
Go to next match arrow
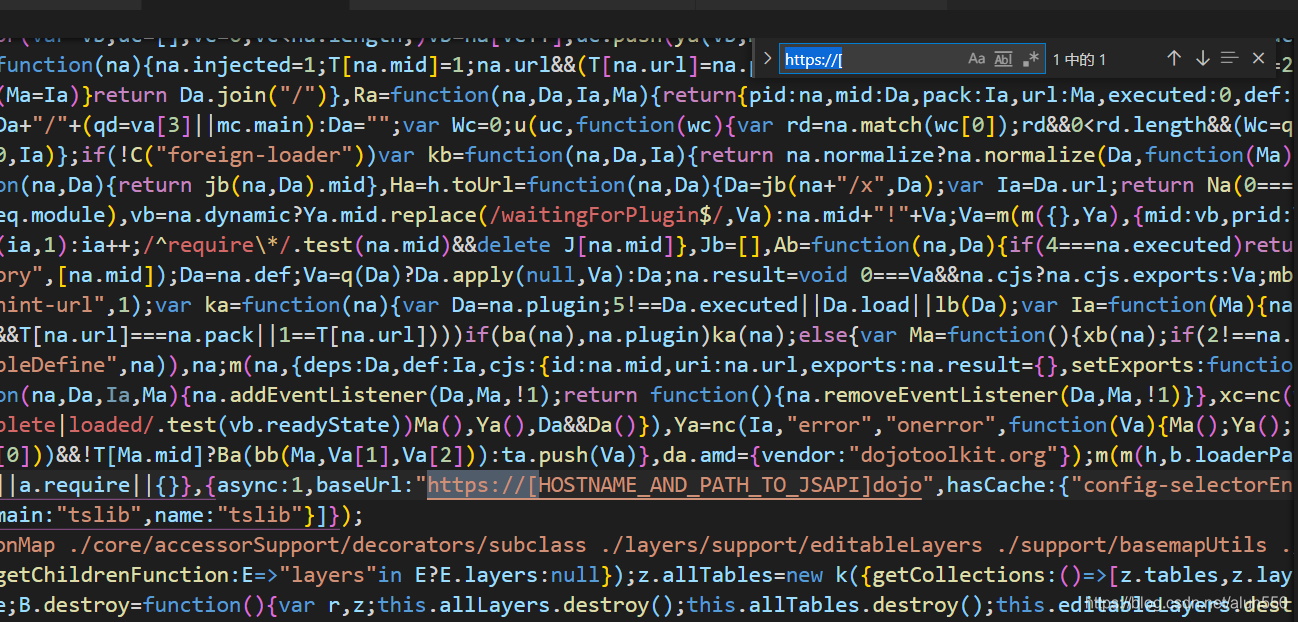coord(1202,59)
